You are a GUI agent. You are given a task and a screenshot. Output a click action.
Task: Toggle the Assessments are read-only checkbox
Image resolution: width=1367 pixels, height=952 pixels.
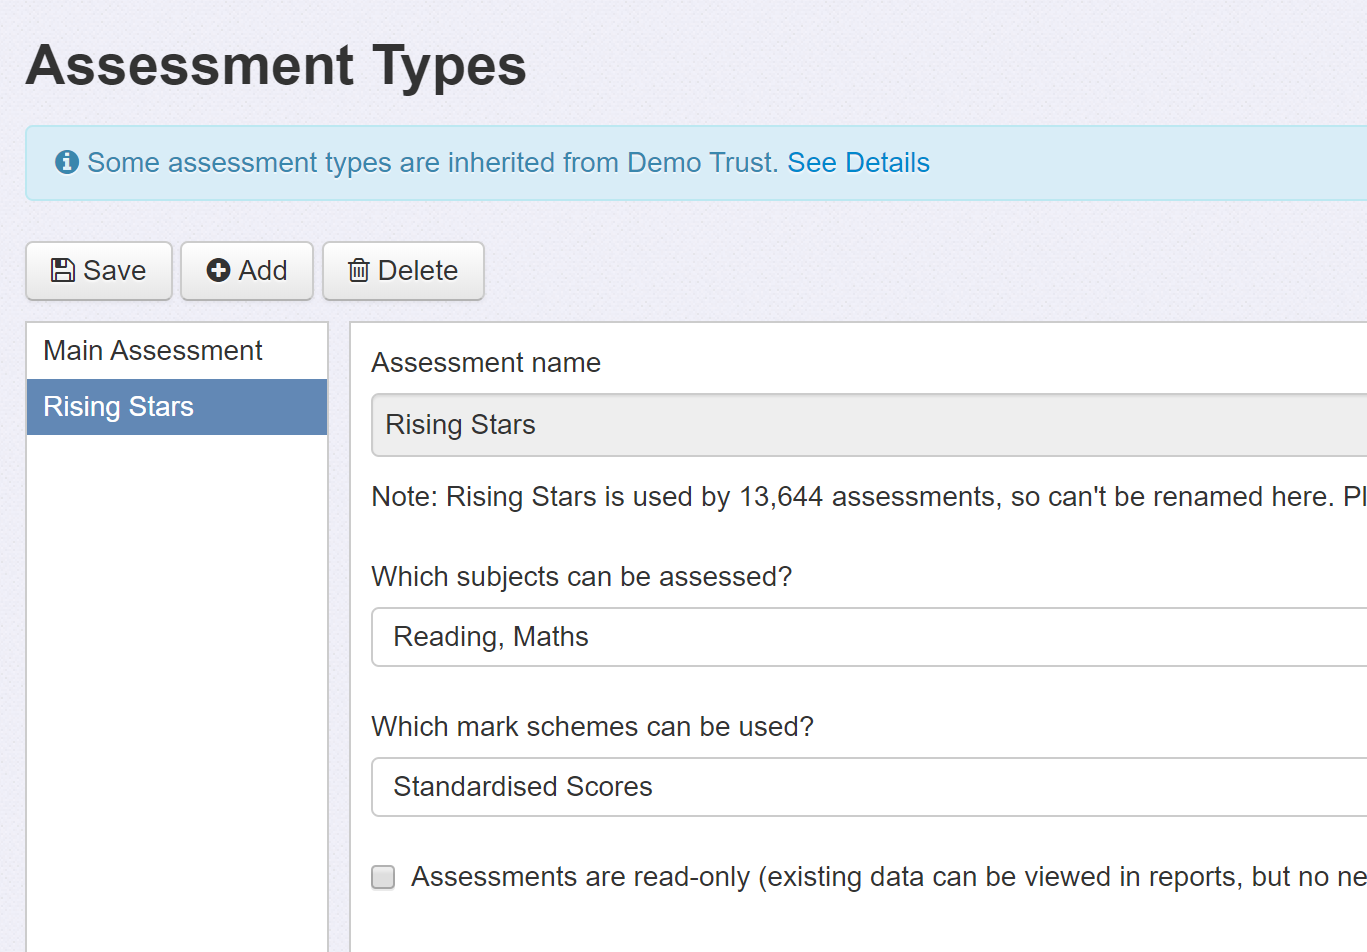(383, 877)
